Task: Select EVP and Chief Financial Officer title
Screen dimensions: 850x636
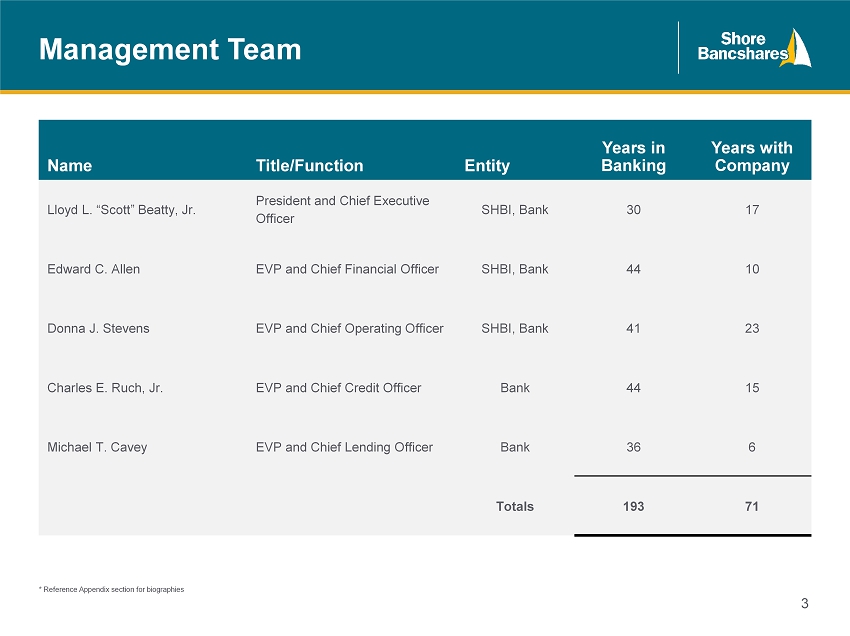Action: [x=347, y=269]
